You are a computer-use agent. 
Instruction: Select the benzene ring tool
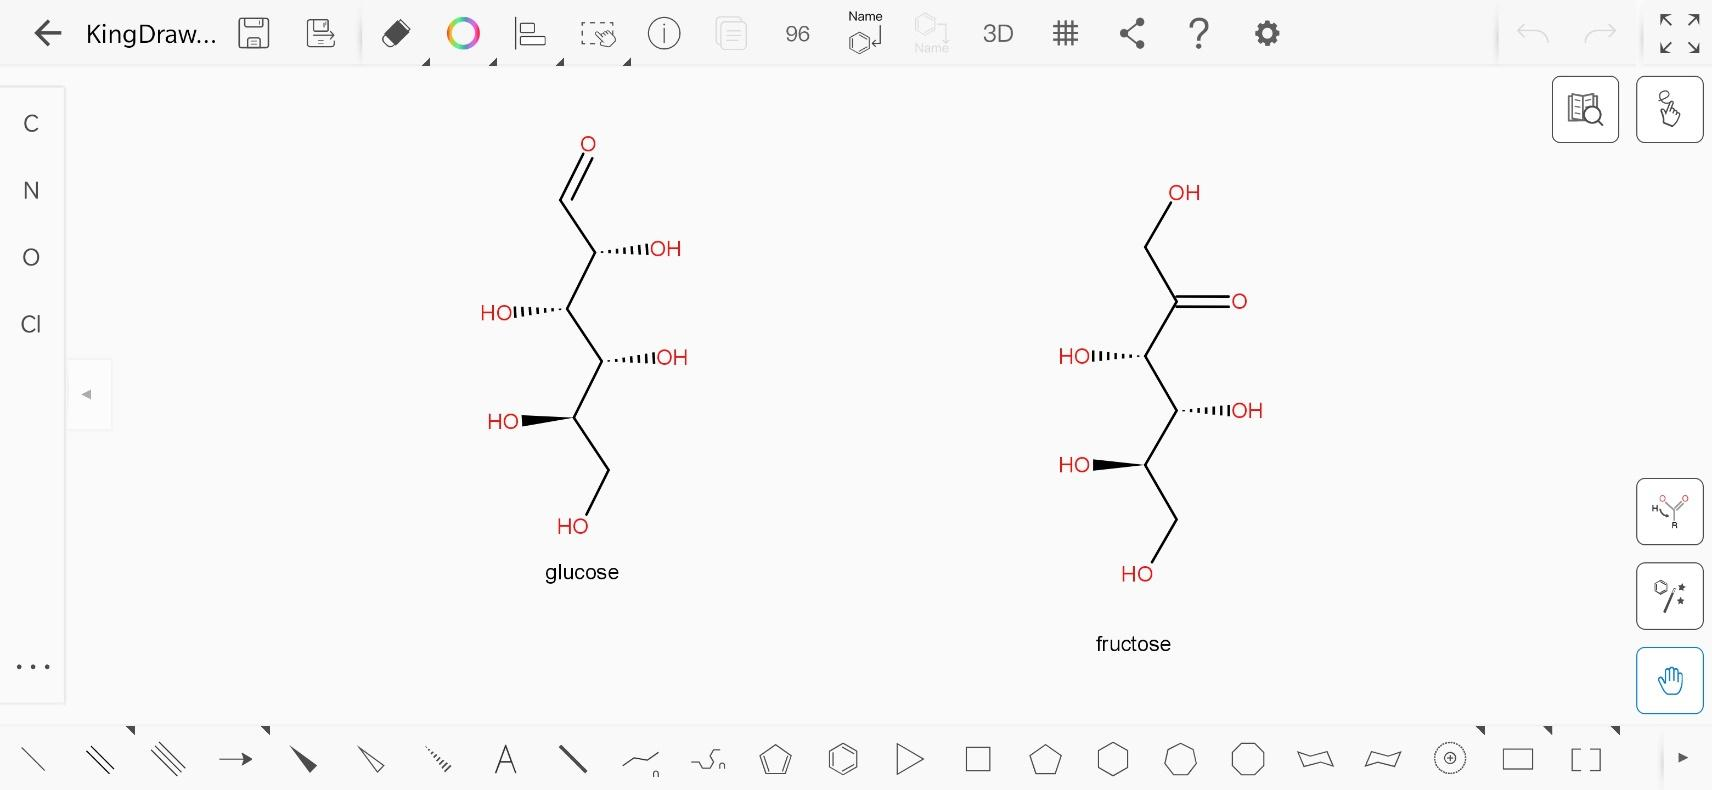click(x=843, y=760)
